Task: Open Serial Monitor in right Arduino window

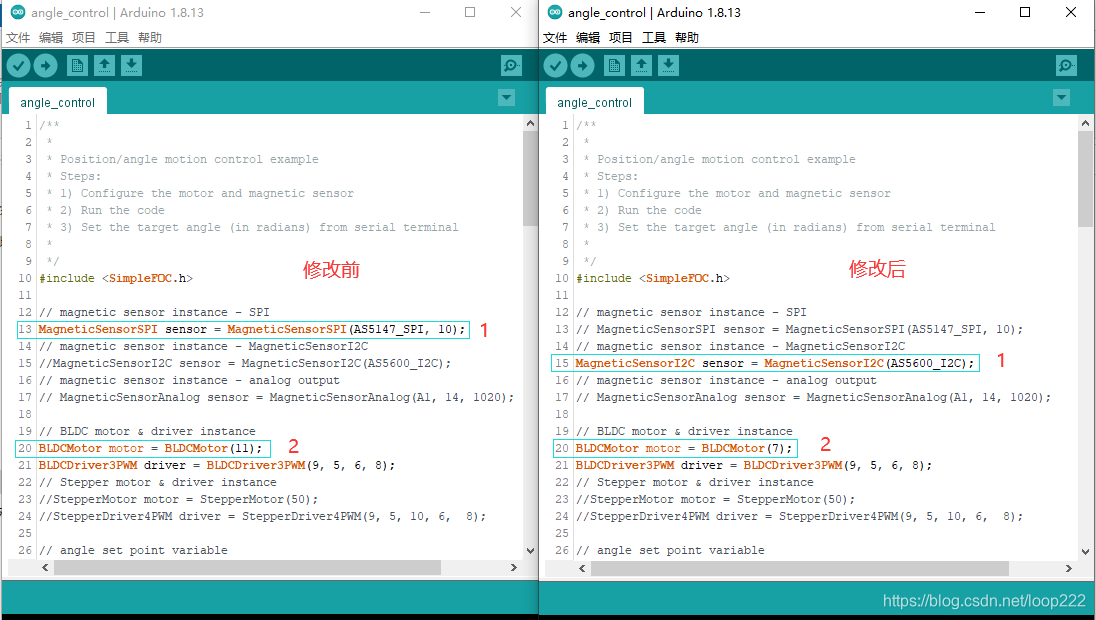Action: pyautogui.click(x=1067, y=66)
